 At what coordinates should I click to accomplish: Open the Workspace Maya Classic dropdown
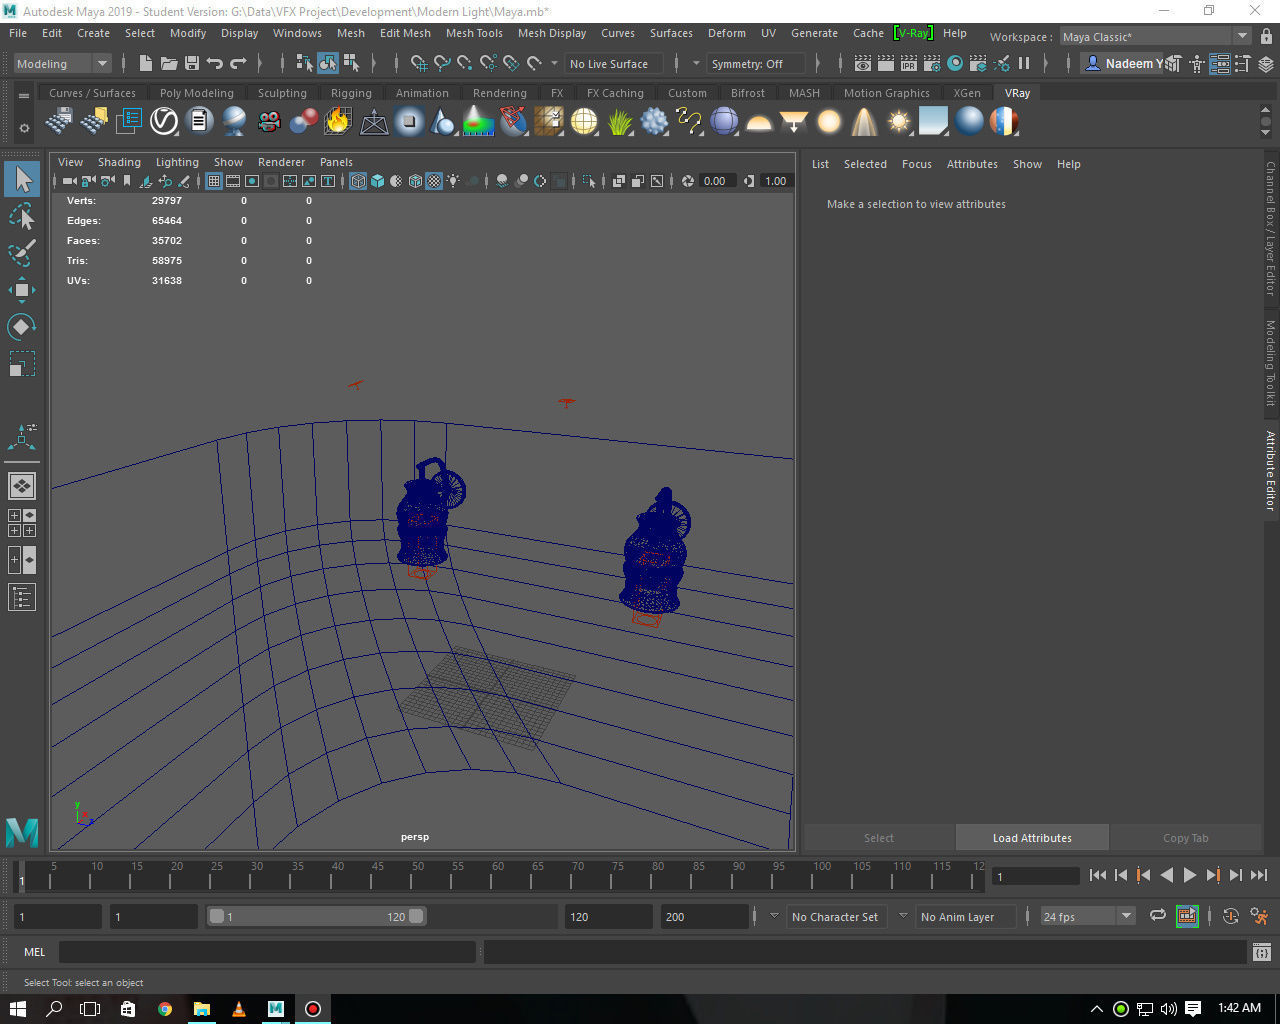tap(1155, 36)
